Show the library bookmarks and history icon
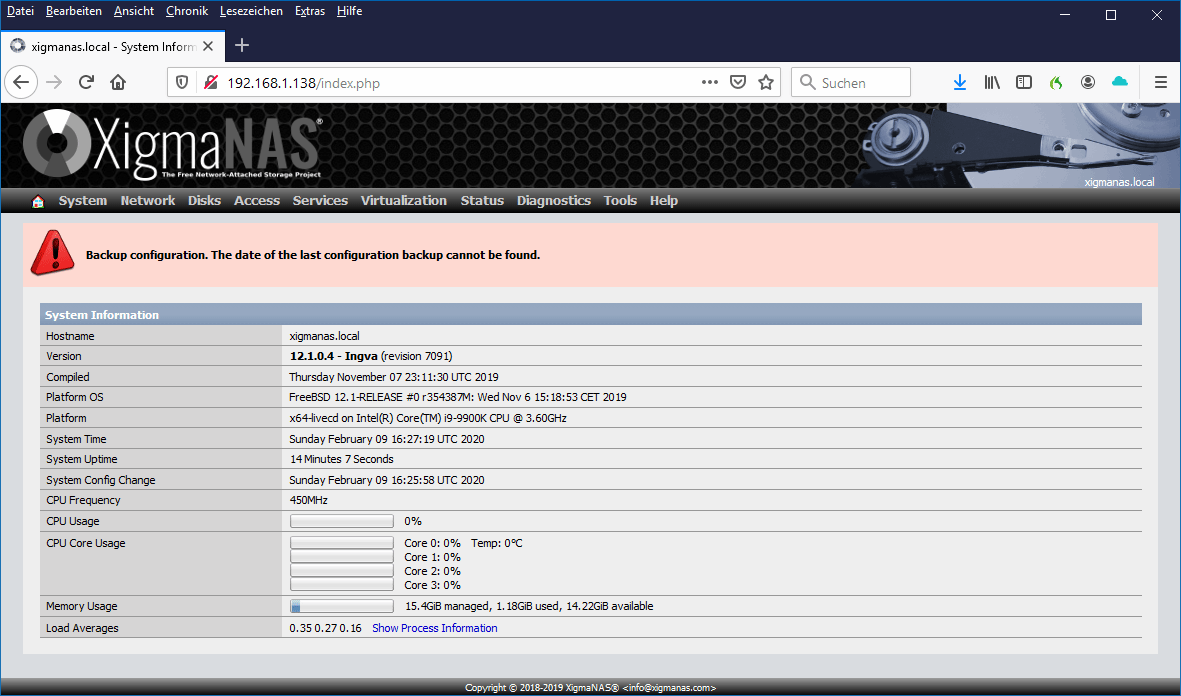The width and height of the screenshot is (1181, 696). 991,83
